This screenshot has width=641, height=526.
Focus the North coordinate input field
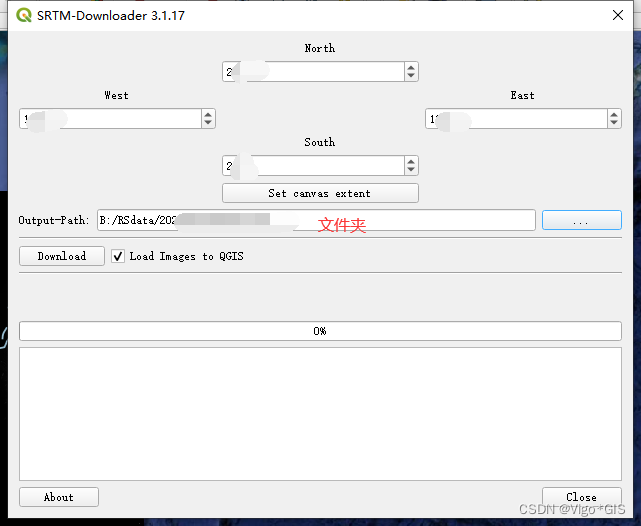(314, 72)
